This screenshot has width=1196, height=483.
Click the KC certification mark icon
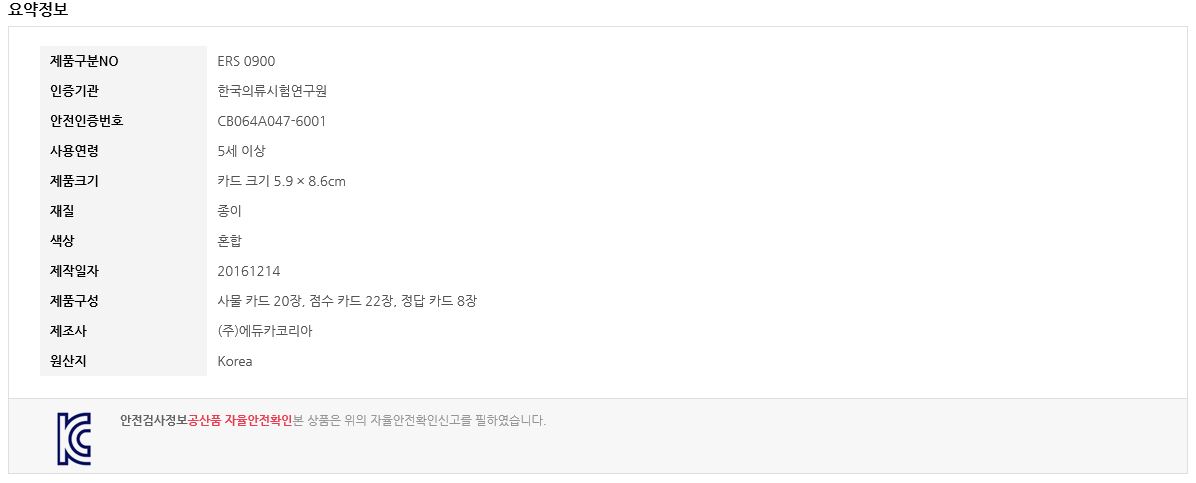pyautogui.click(x=74, y=439)
